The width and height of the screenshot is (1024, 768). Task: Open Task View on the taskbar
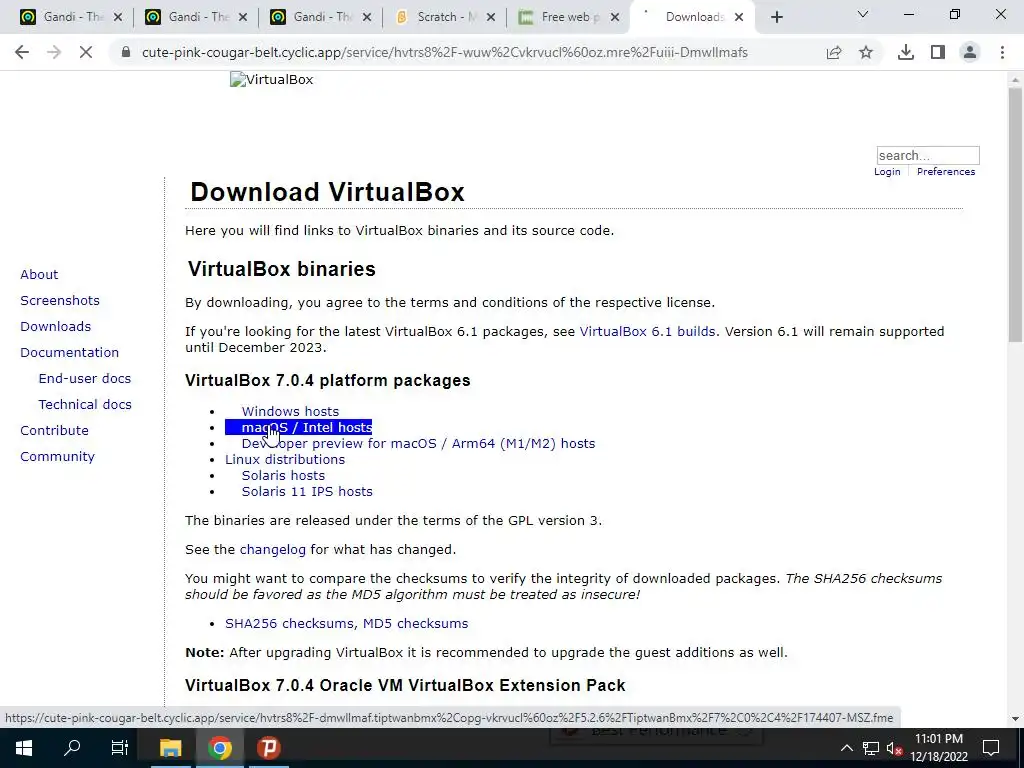pos(120,748)
